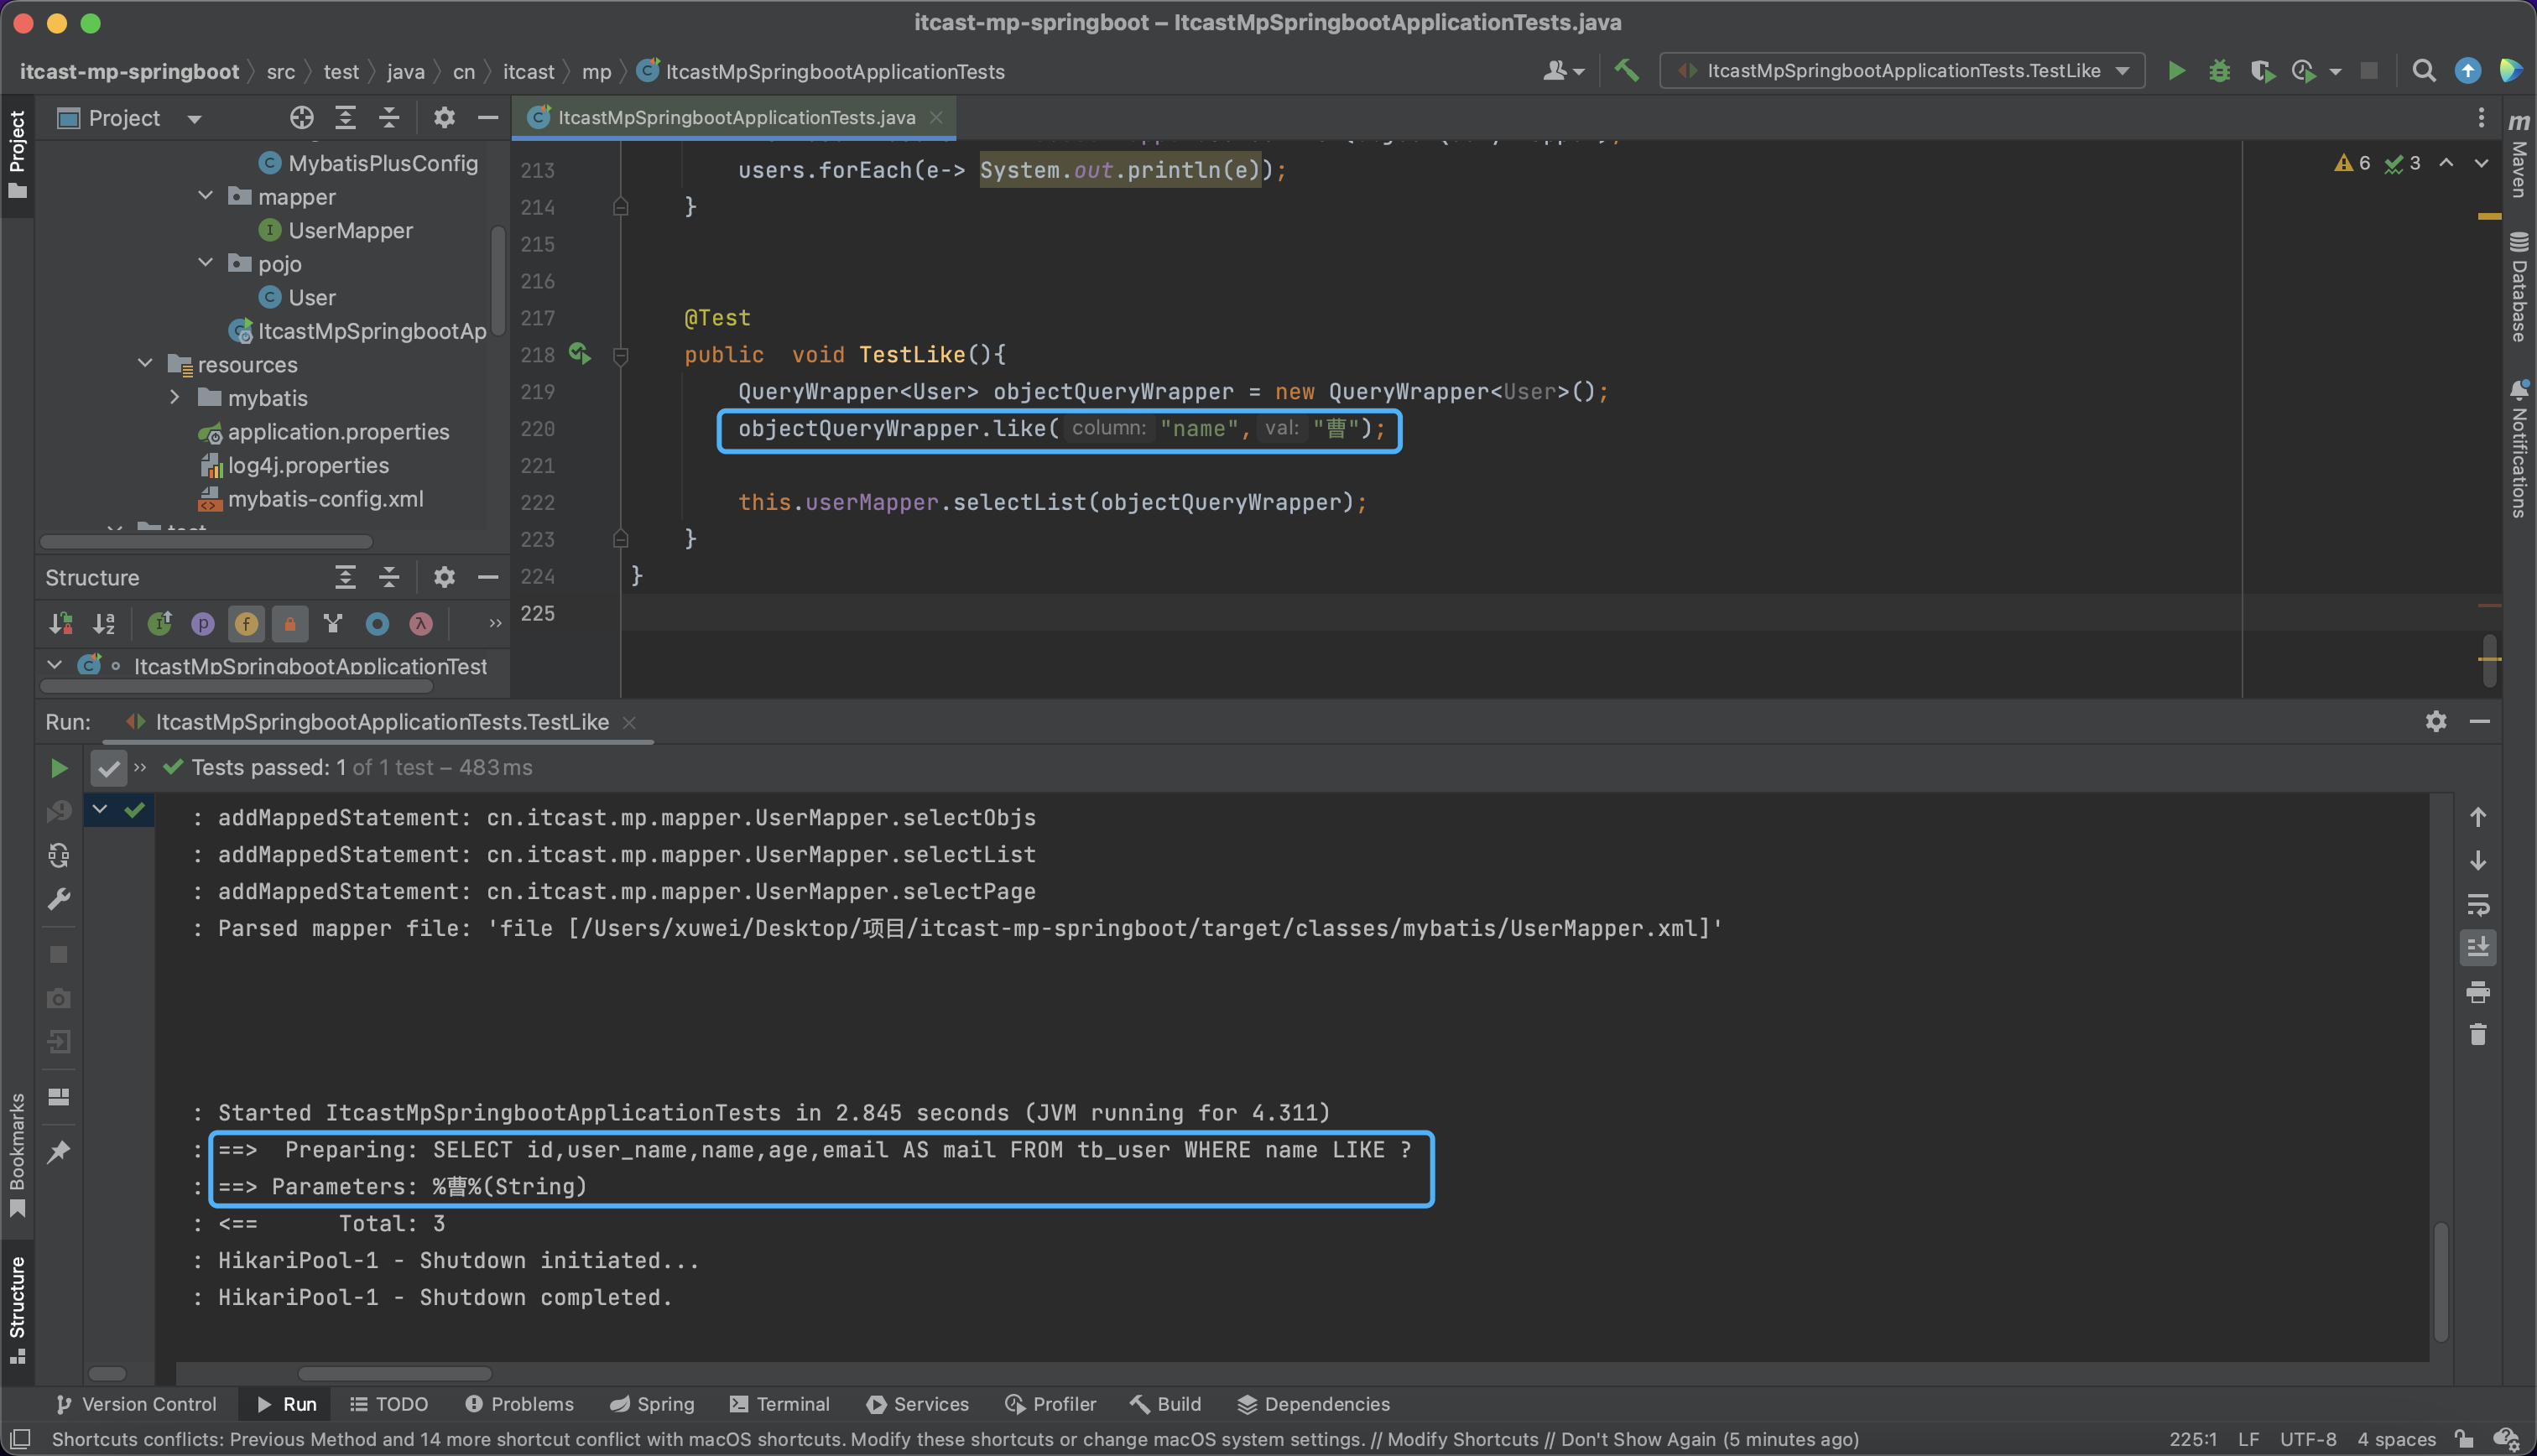Click the console horizontal scrollbar
Image resolution: width=2537 pixels, height=1456 pixels.
[394, 1374]
